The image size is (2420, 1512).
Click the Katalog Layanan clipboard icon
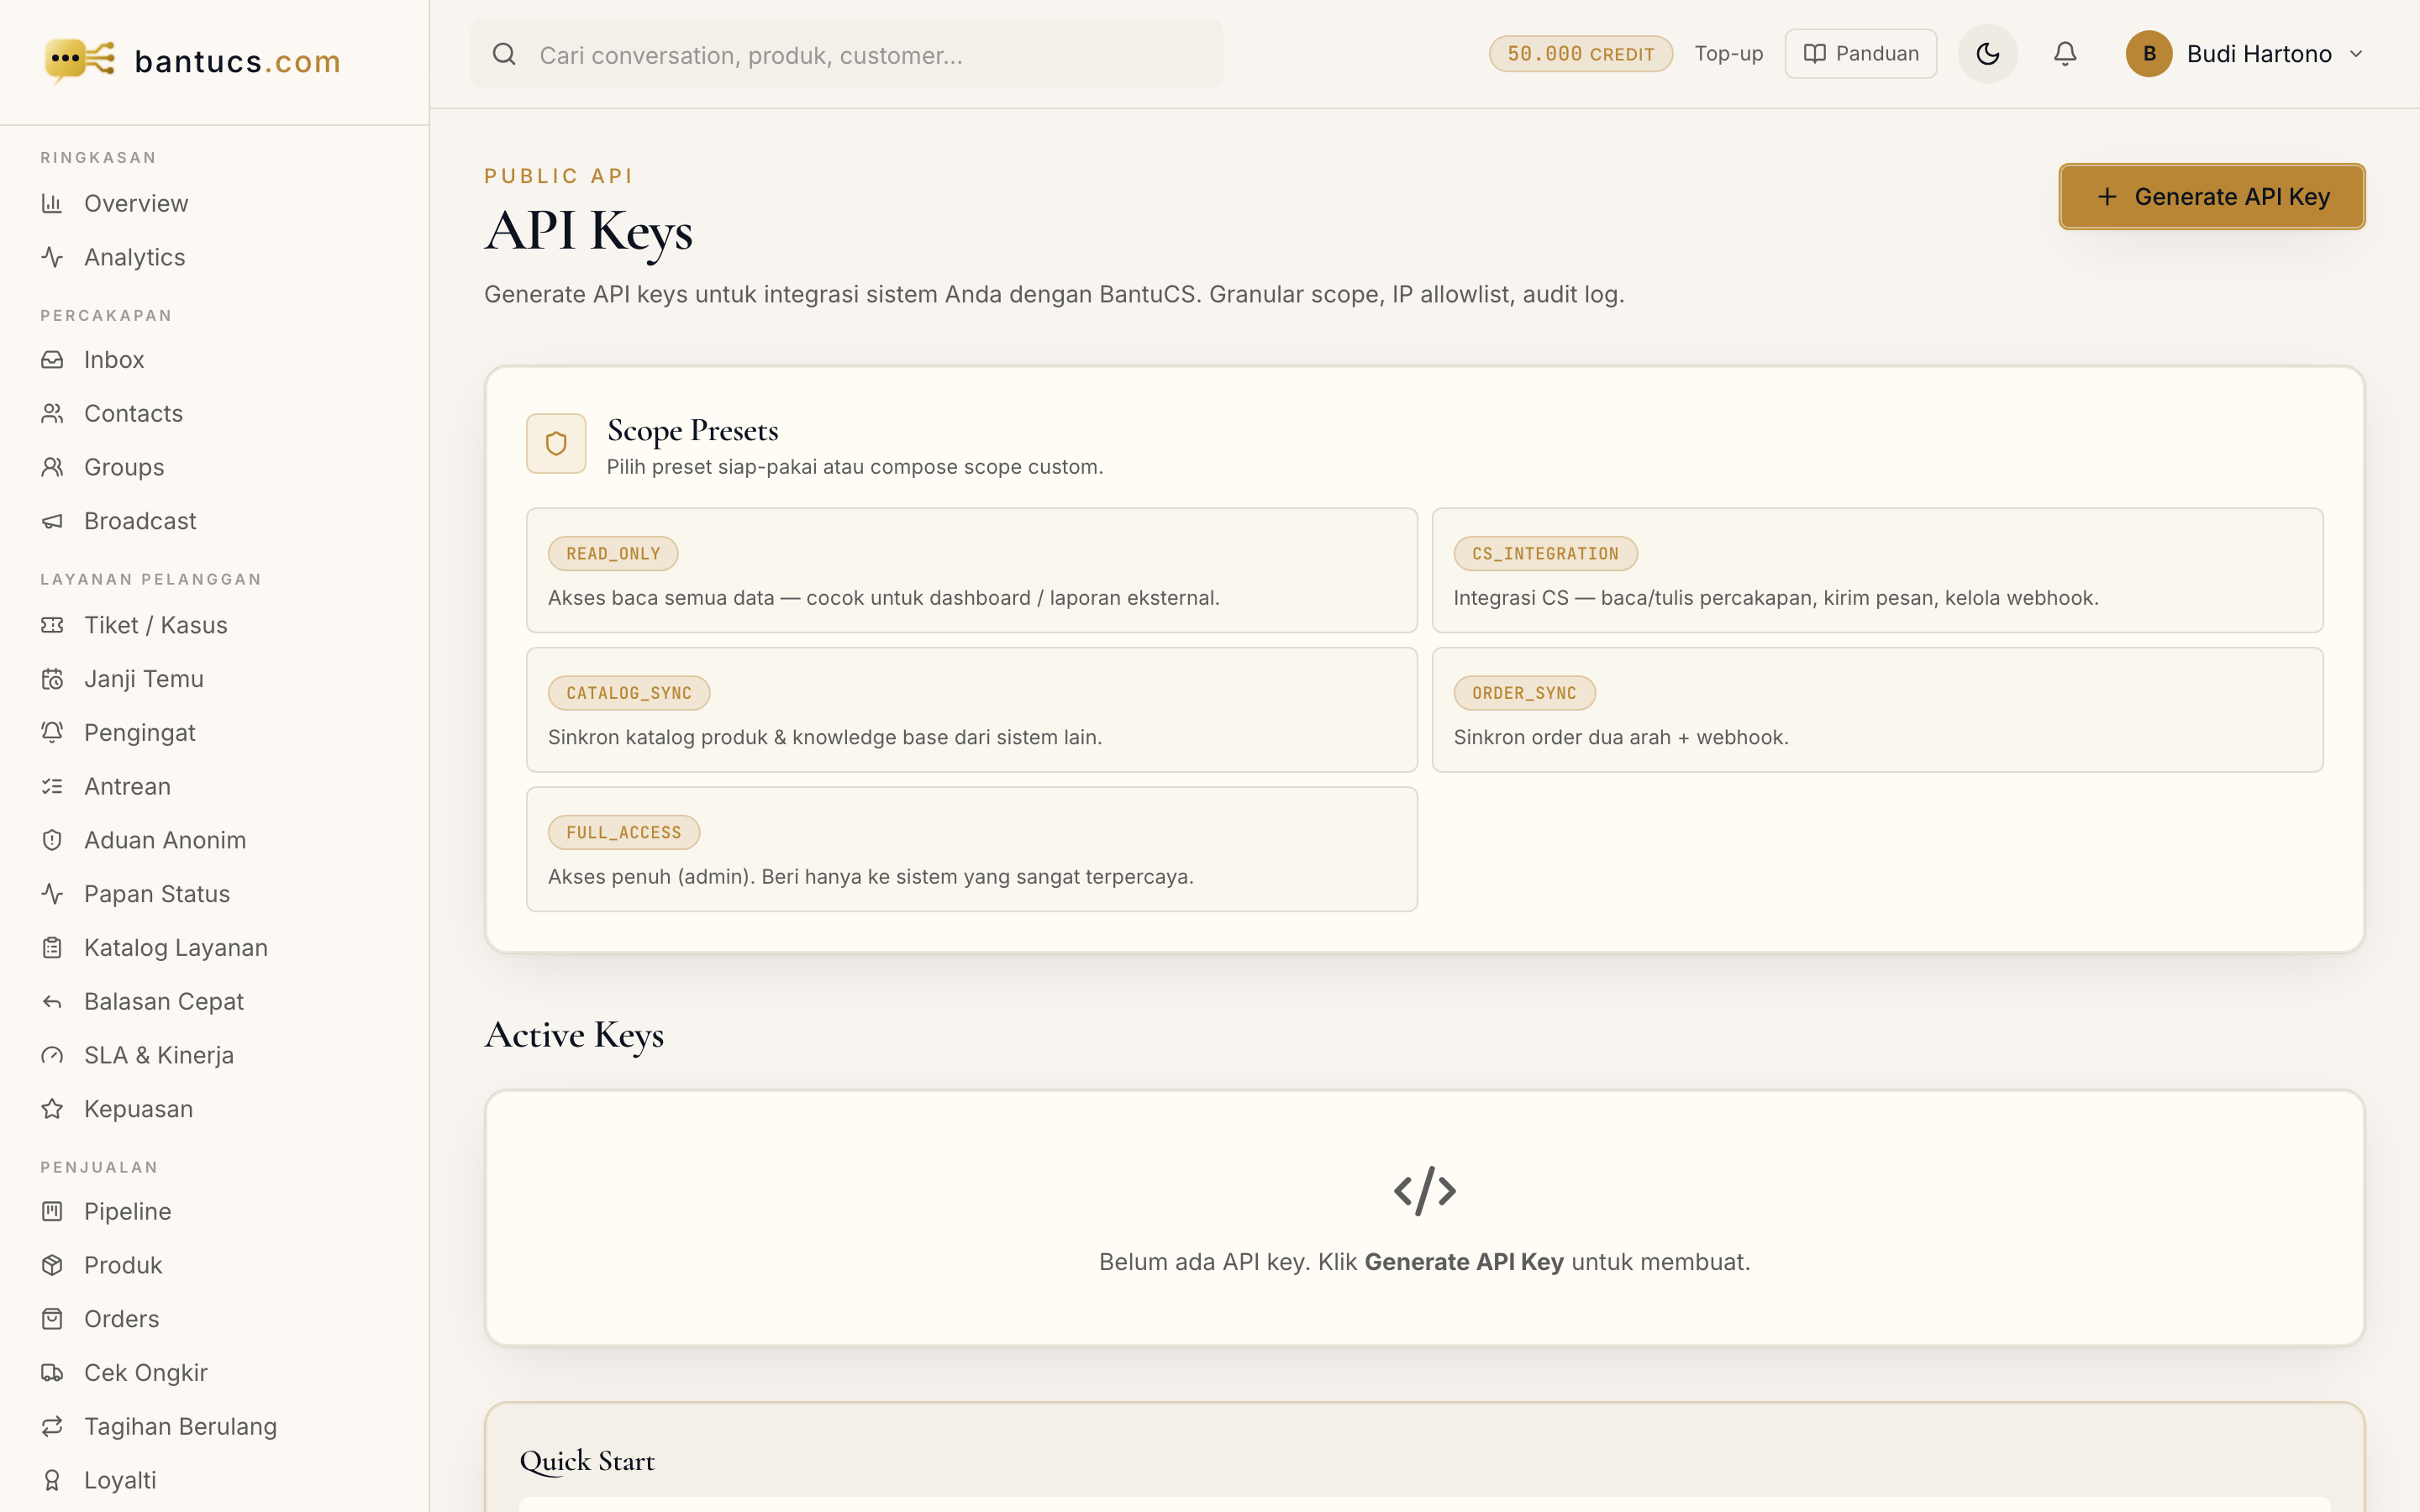coord(52,948)
